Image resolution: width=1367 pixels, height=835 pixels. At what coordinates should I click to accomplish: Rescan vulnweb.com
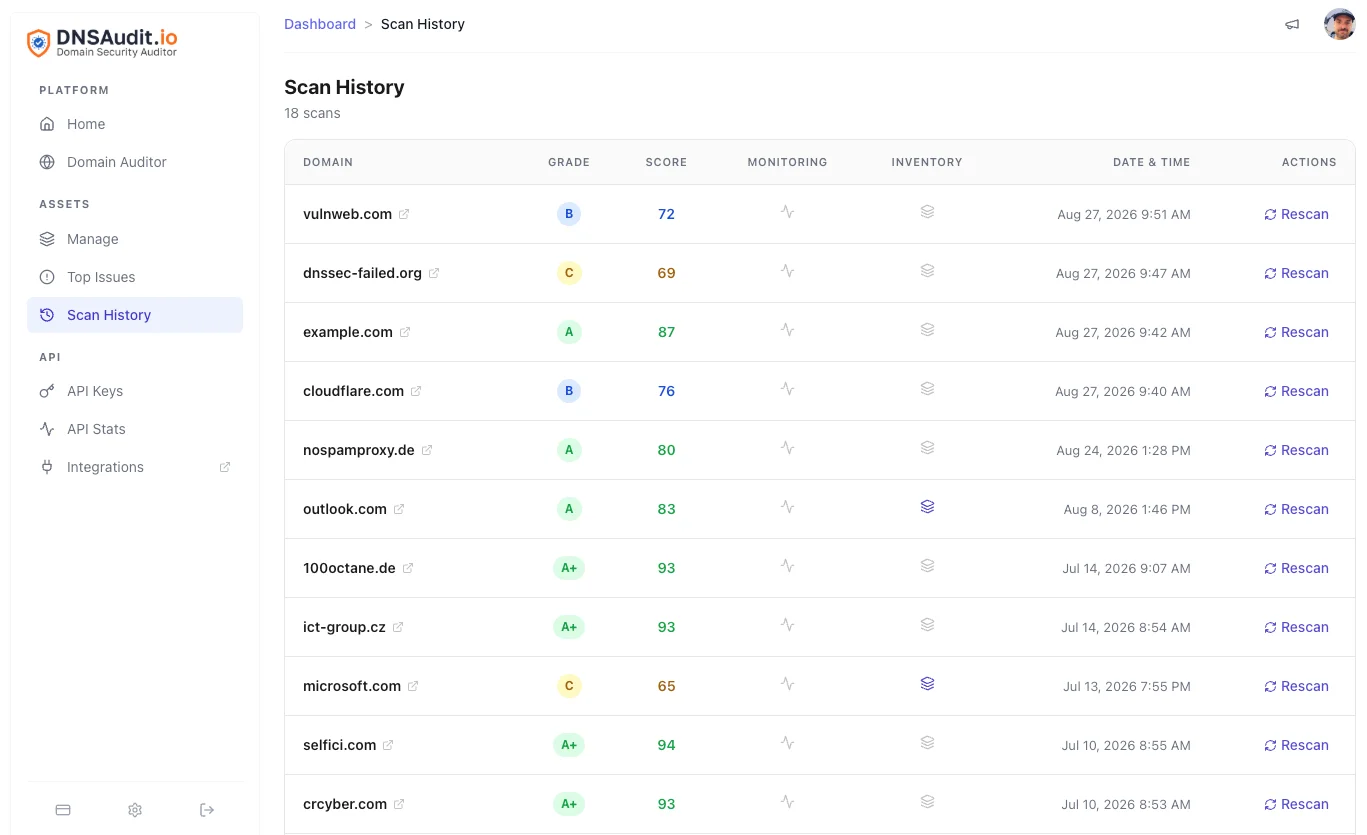coord(1296,214)
